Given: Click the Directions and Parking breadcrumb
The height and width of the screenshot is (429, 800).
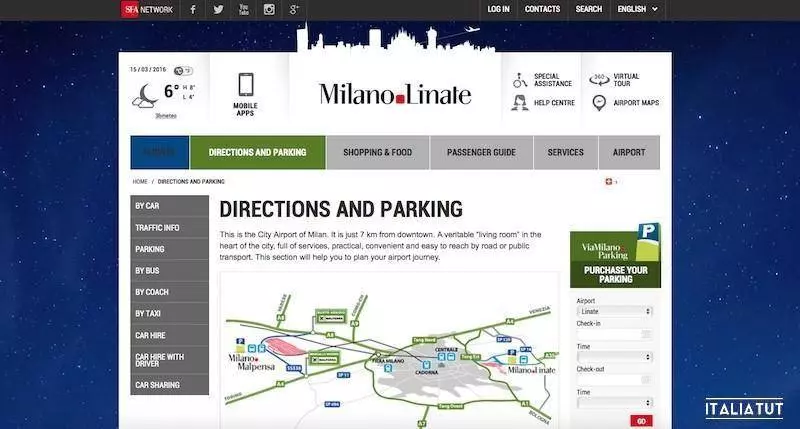Looking at the screenshot, I should pyautogui.click(x=191, y=182).
